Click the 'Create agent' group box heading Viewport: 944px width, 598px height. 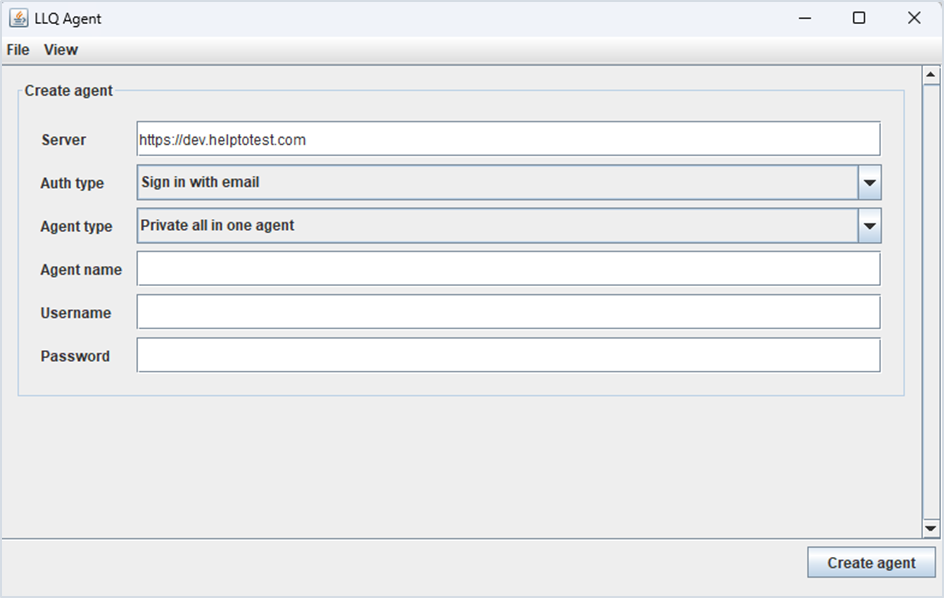(69, 91)
